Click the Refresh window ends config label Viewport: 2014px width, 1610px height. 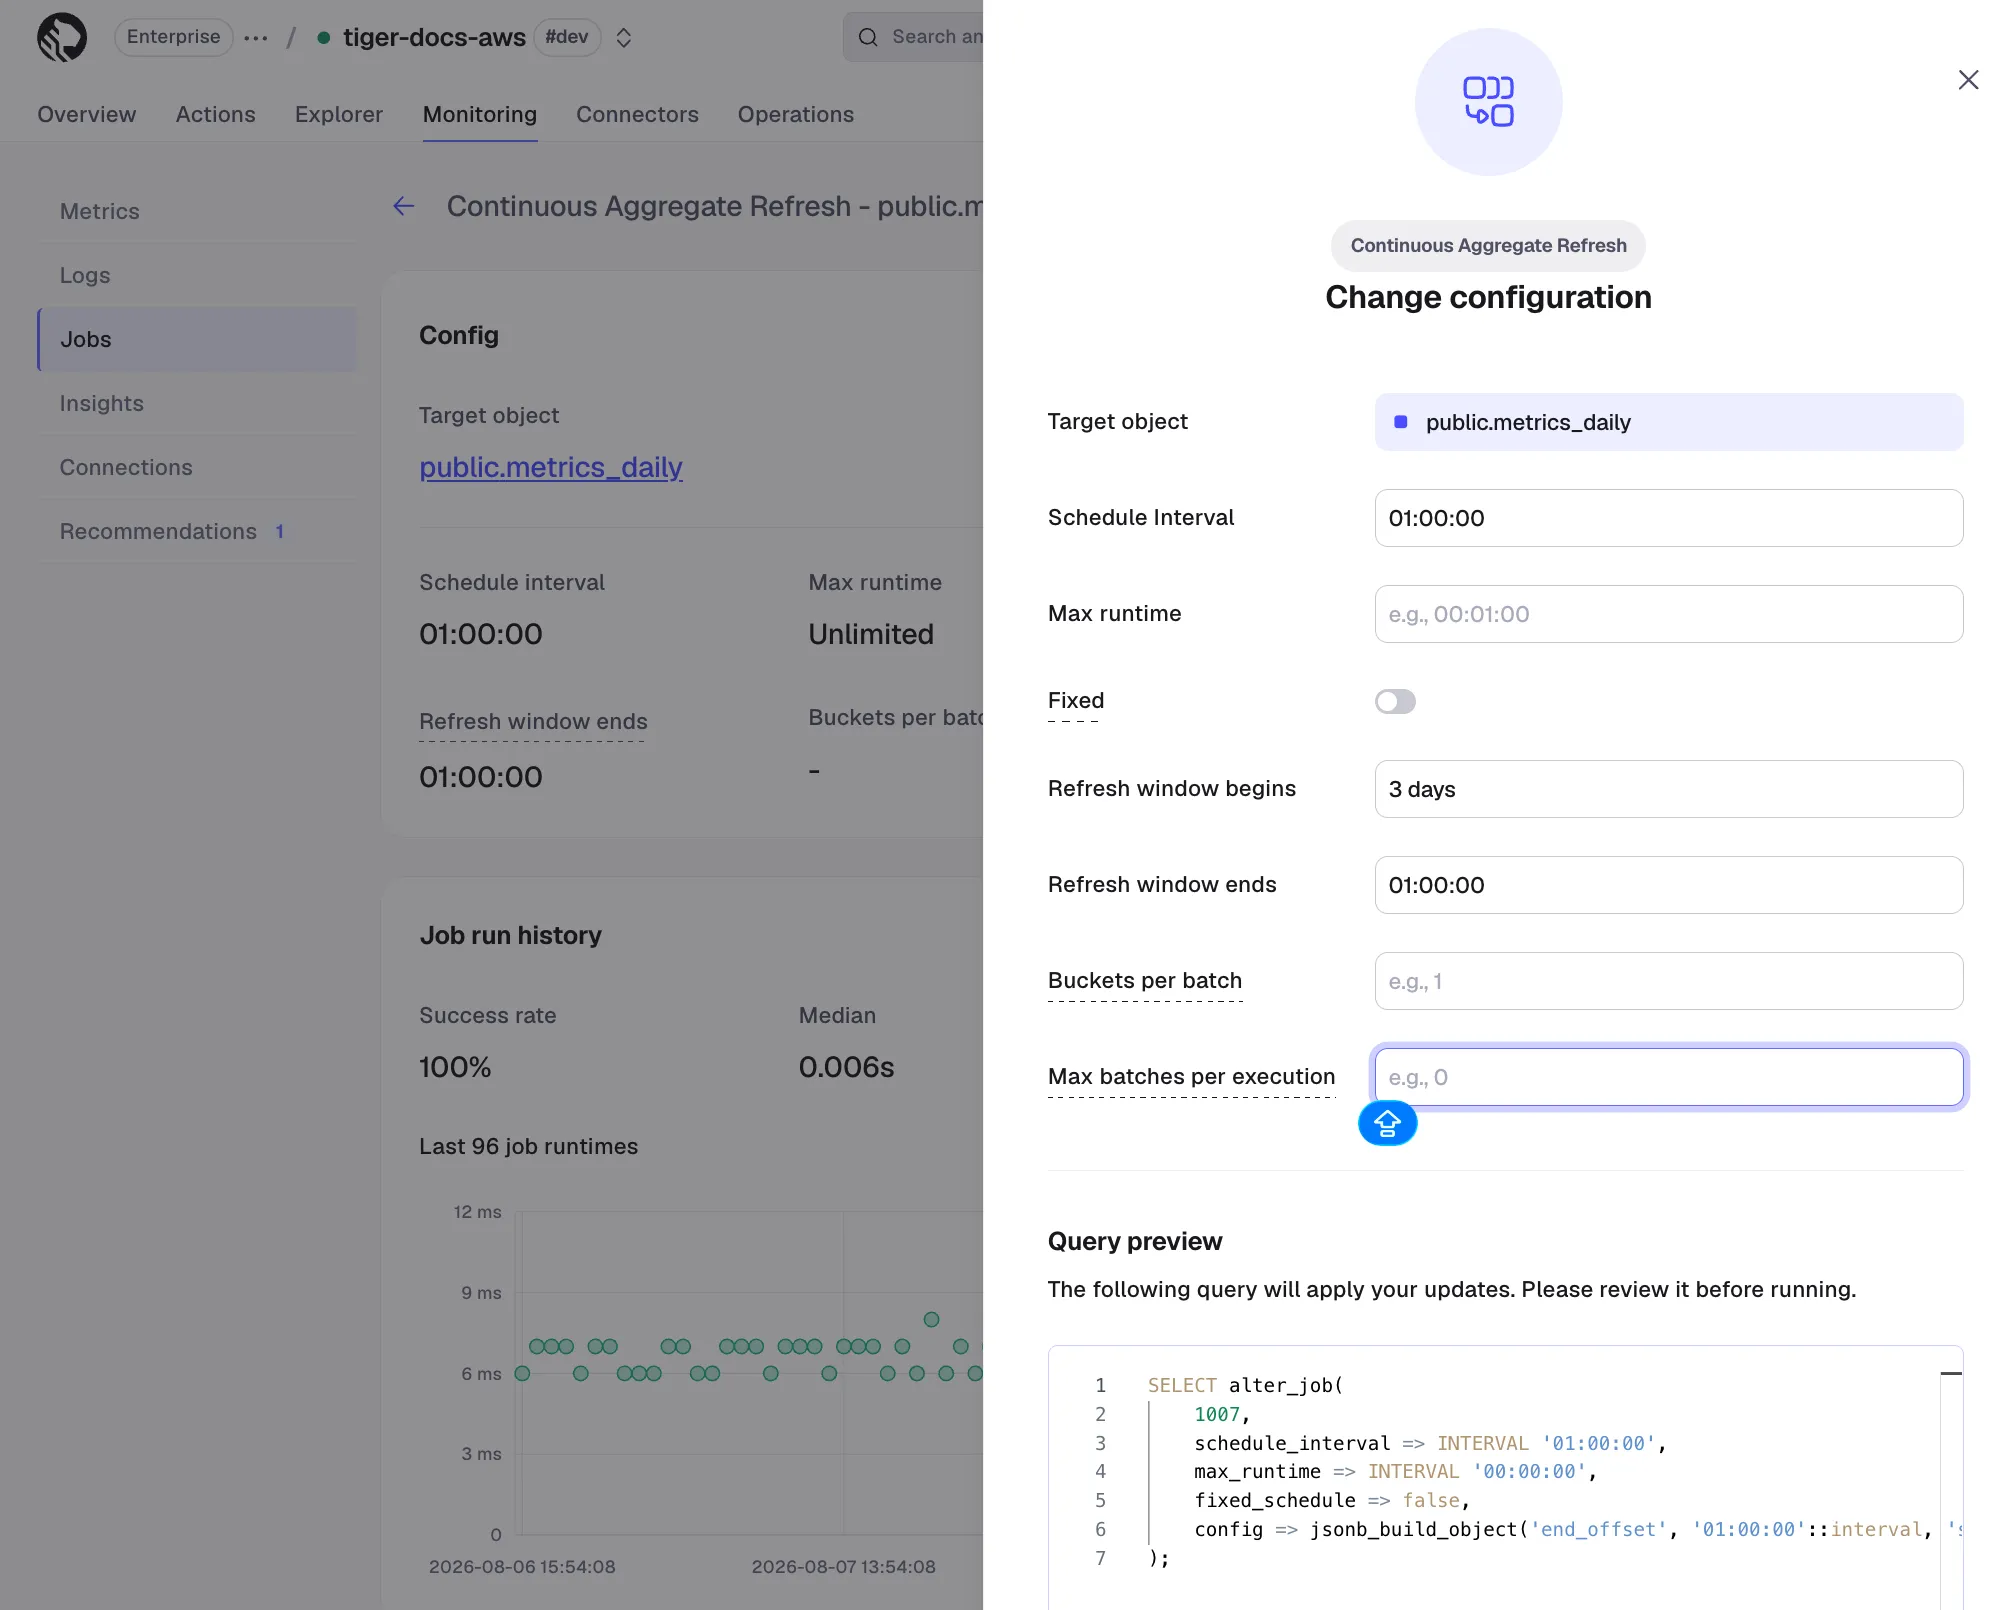pyautogui.click(x=533, y=721)
